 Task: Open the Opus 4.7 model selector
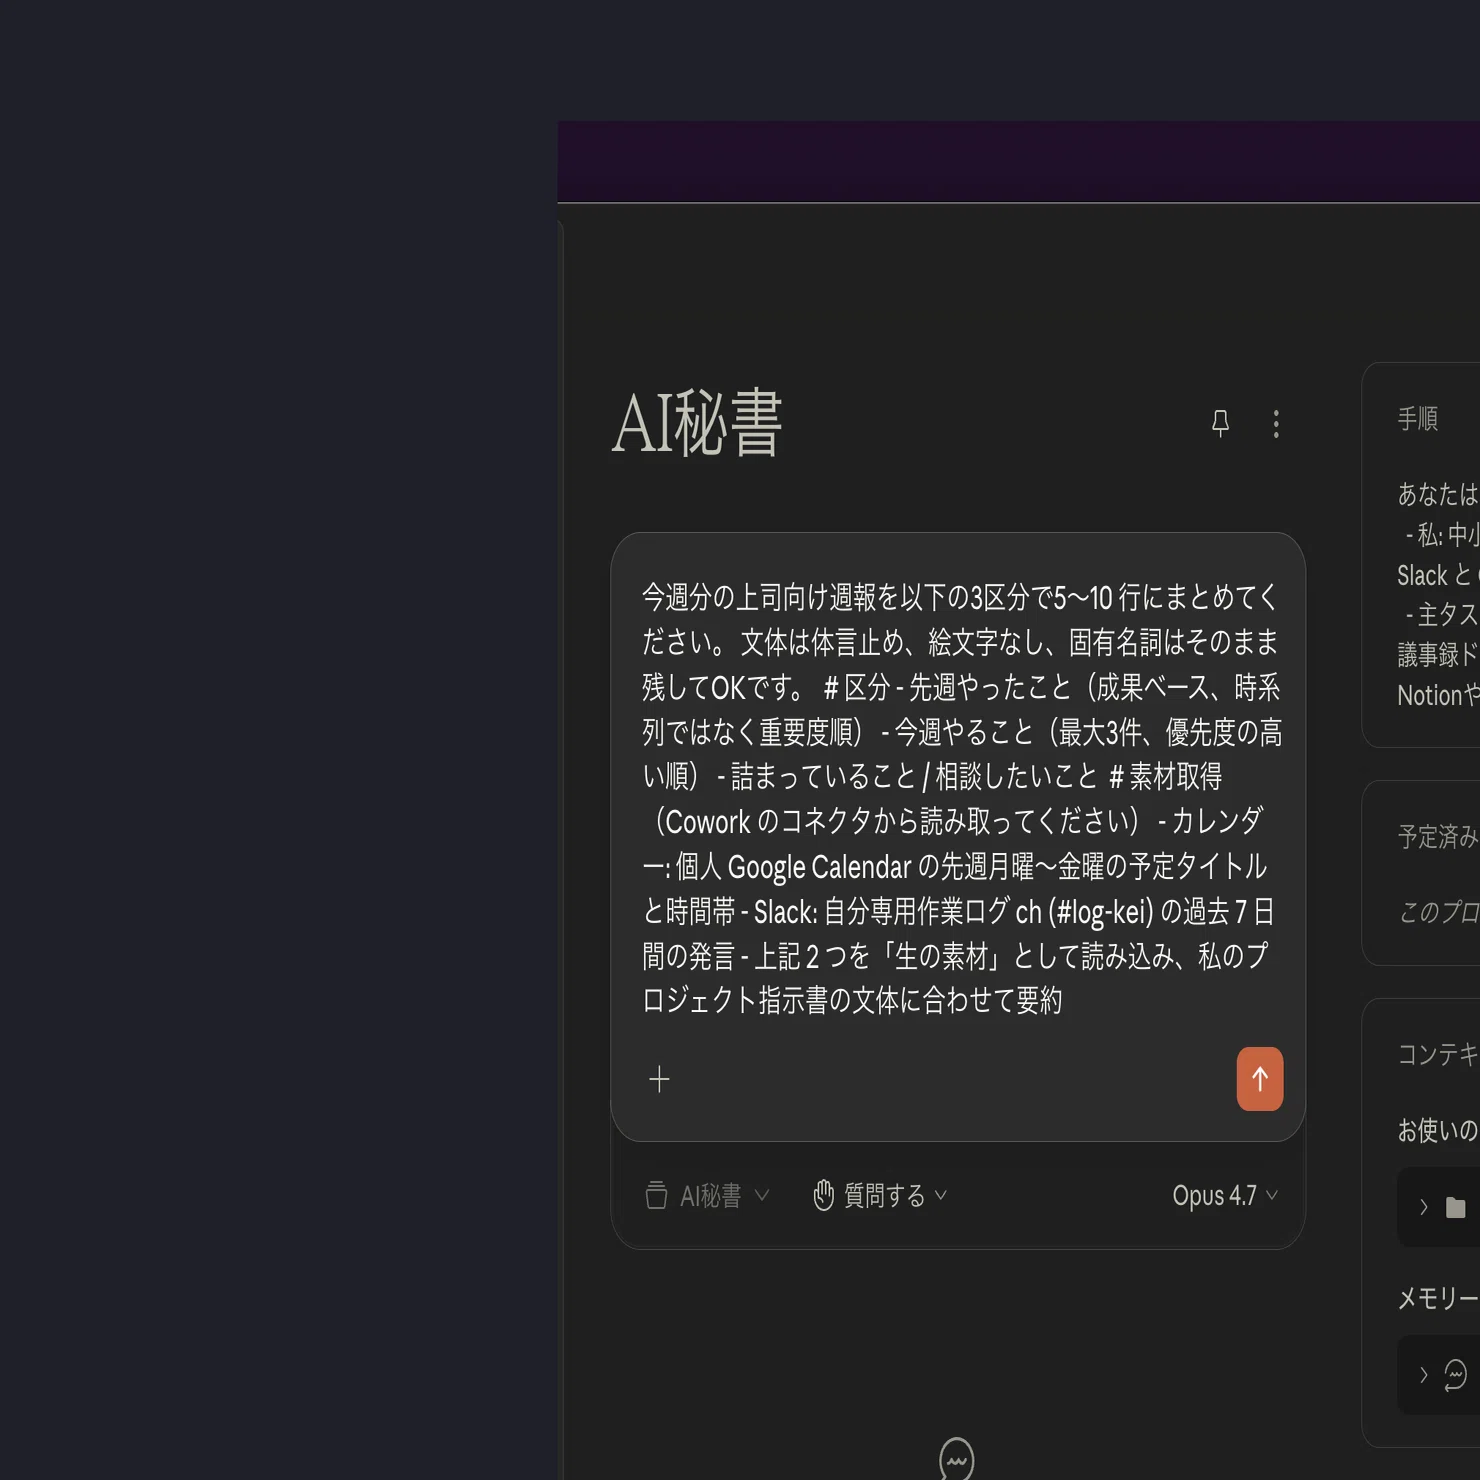click(1225, 1195)
